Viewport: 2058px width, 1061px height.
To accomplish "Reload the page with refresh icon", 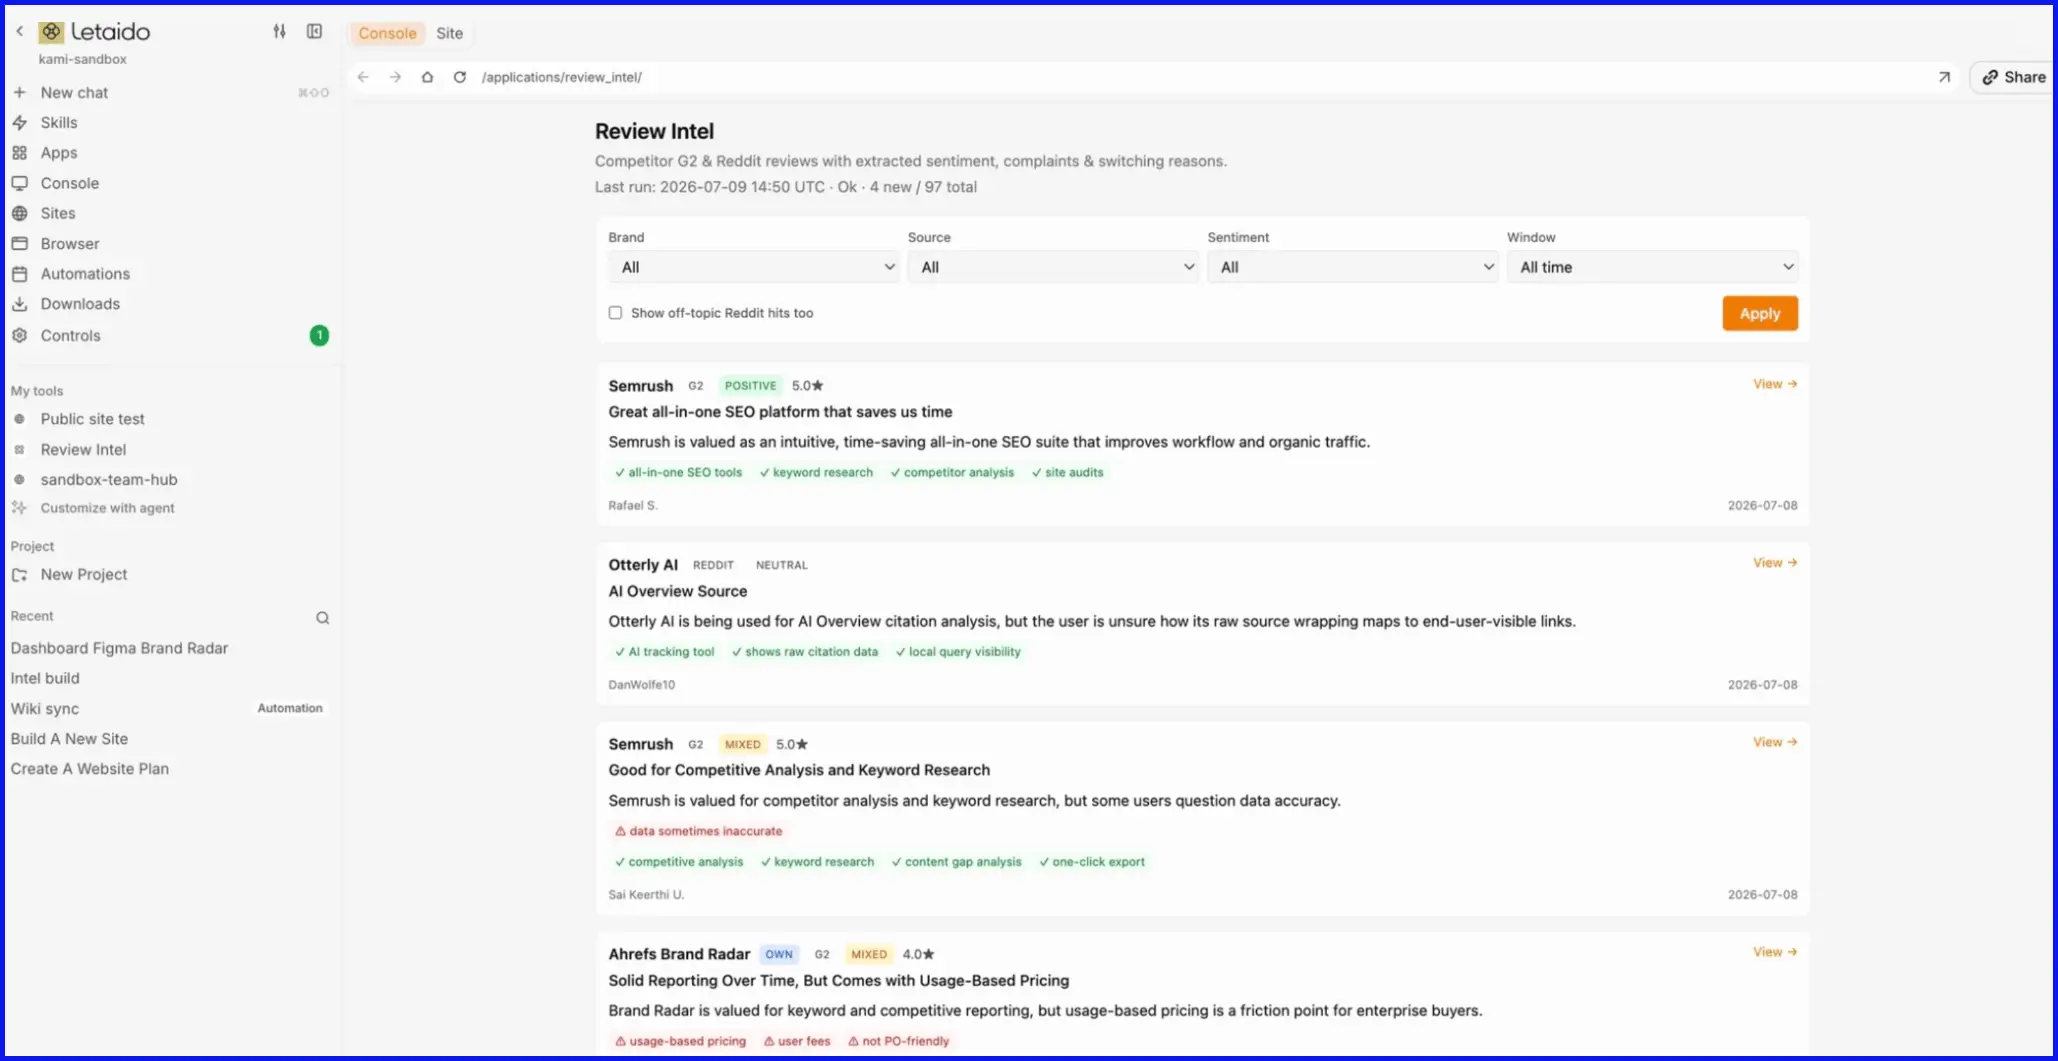I will (459, 77).
